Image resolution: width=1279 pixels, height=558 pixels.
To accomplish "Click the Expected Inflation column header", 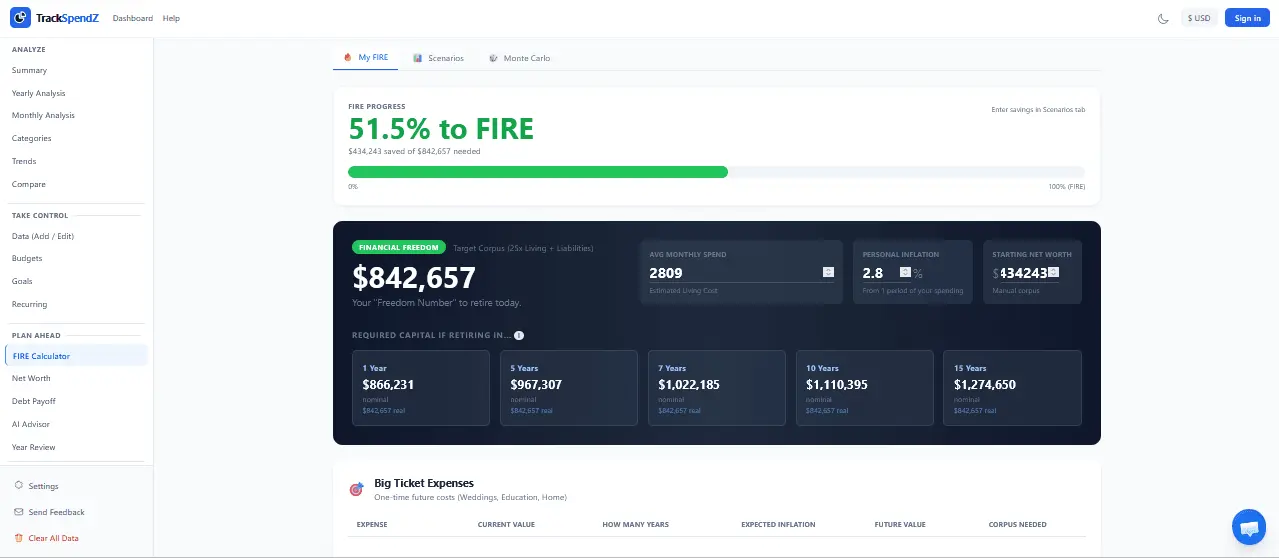I will [x=778, y=524].
